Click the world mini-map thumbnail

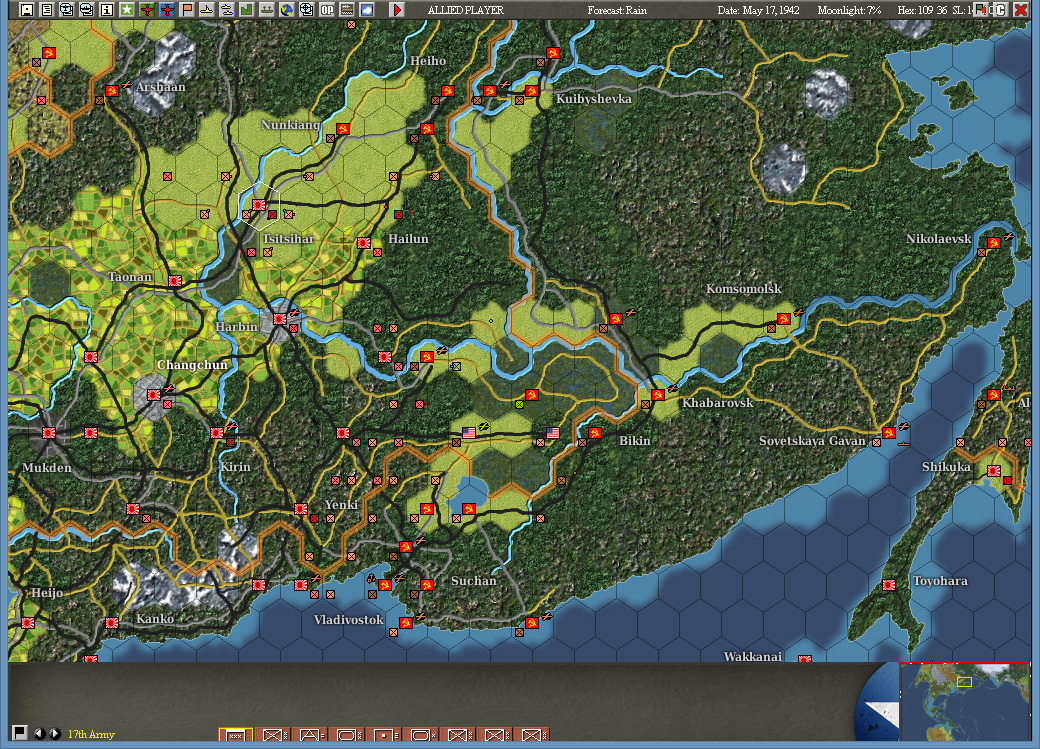pyautogui.click(x=964, y=701)
